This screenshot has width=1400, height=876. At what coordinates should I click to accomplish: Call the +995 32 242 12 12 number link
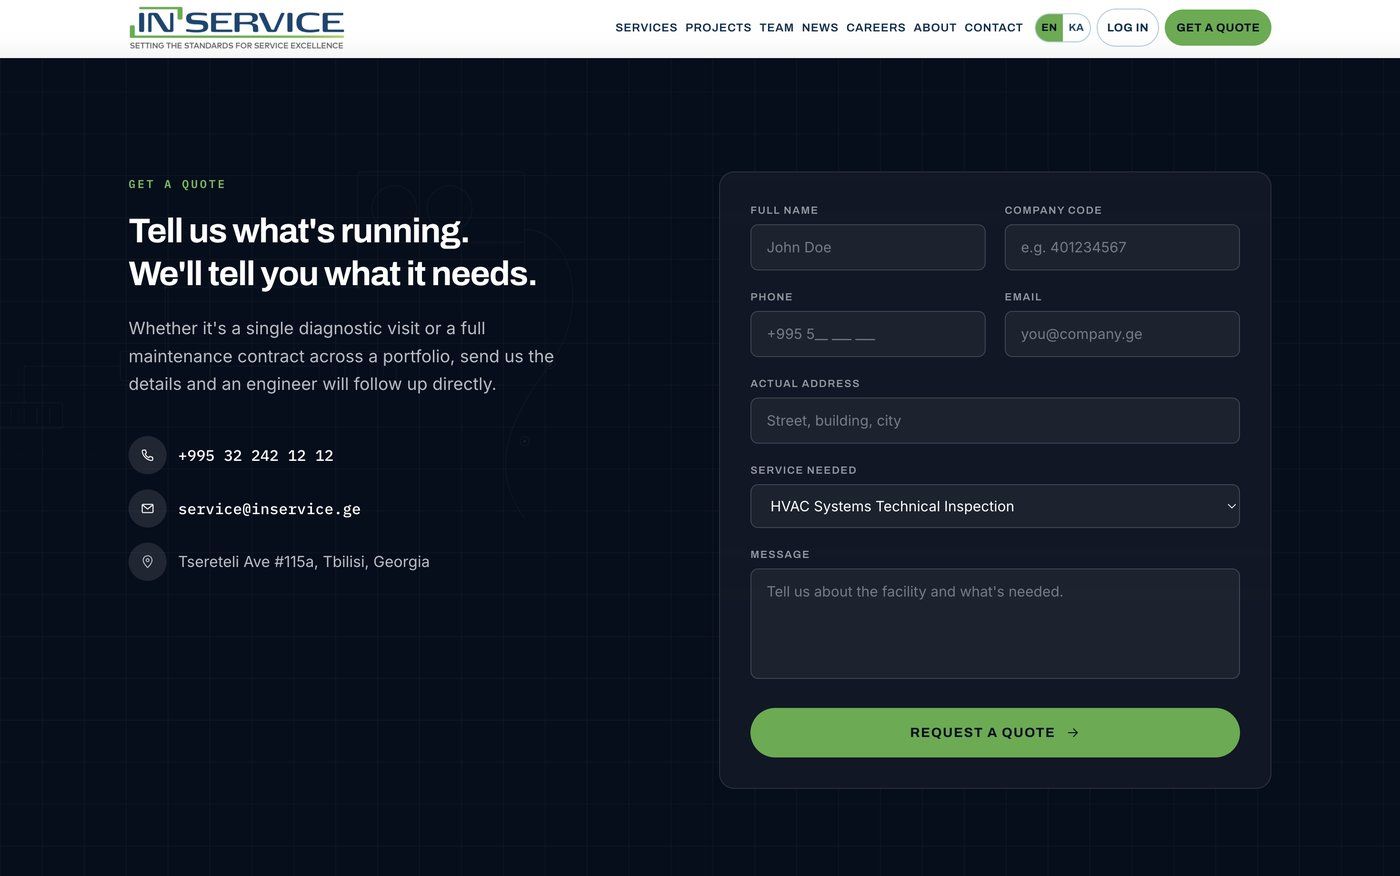[x=255, y=456]
